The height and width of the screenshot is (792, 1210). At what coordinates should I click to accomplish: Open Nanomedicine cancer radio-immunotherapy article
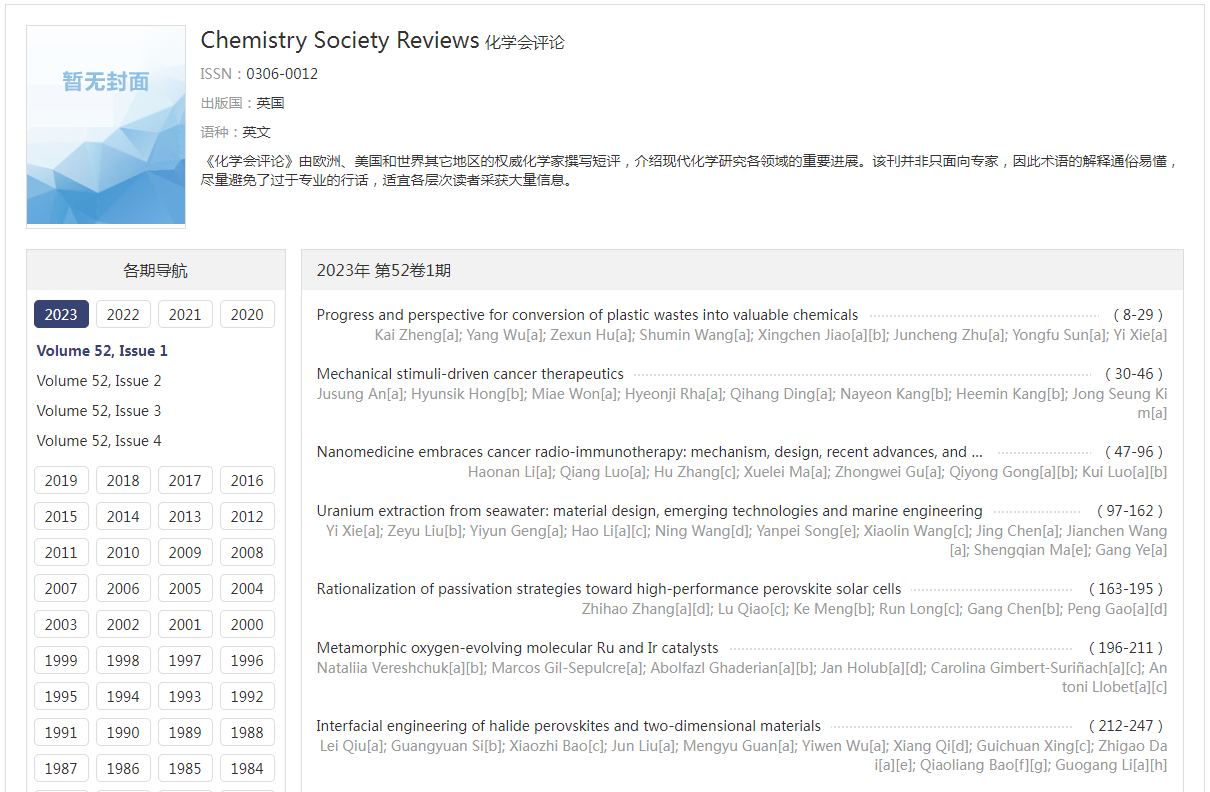pos(649,452)
